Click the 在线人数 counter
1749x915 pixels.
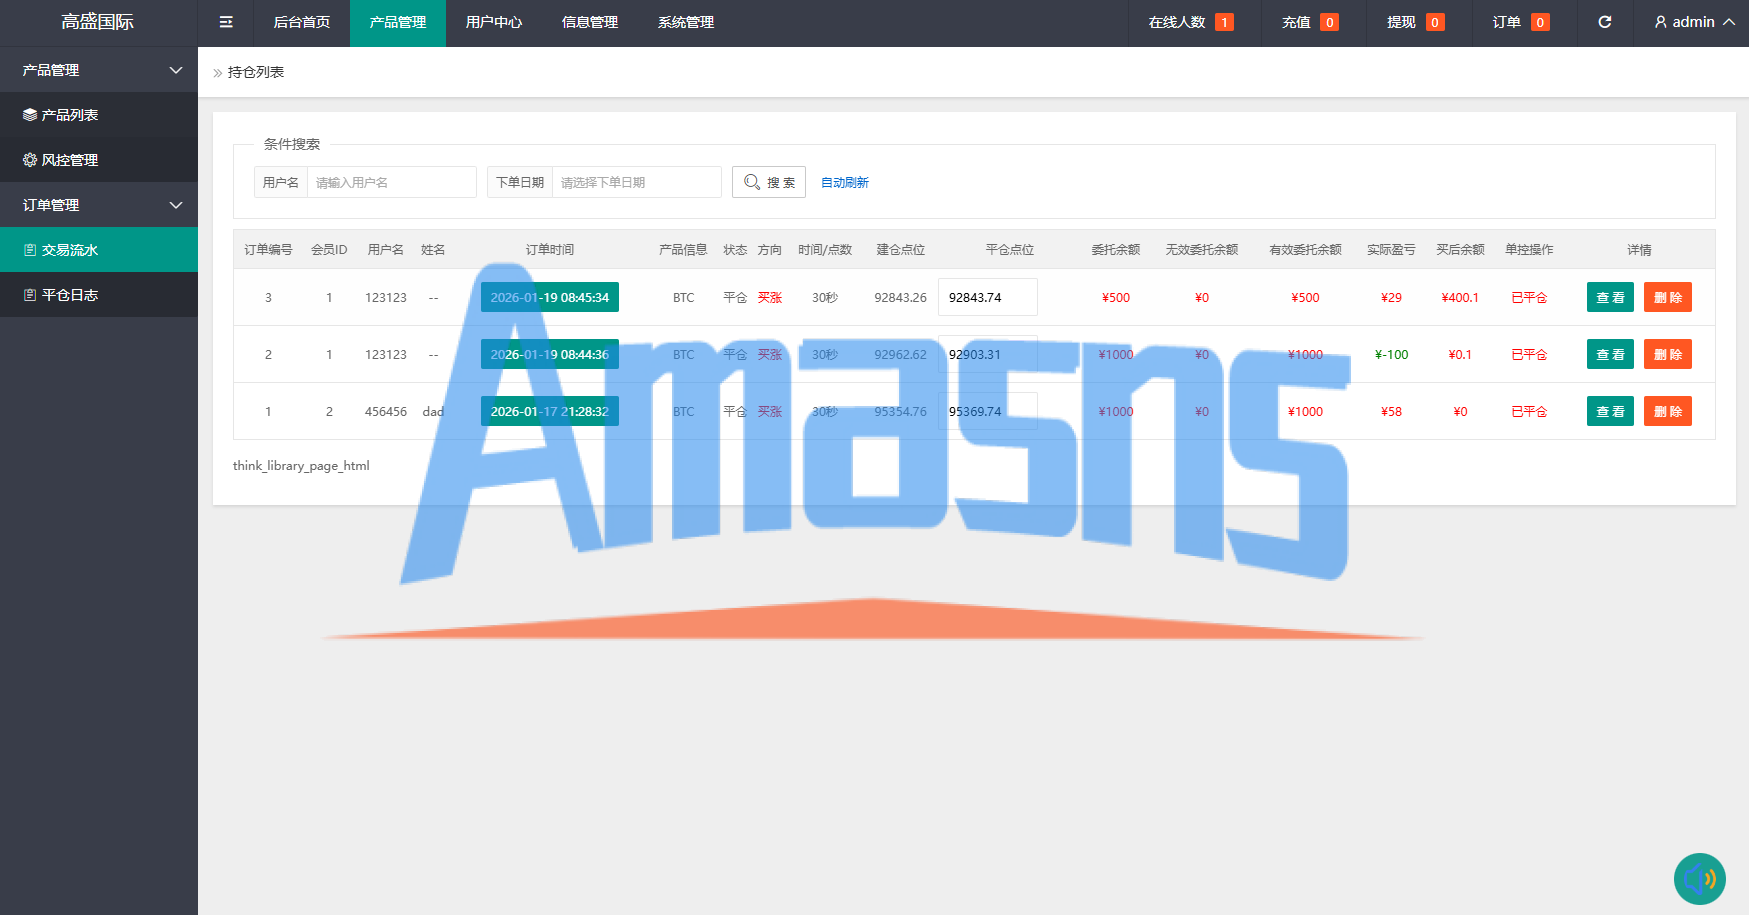[x=1190, y=22]
